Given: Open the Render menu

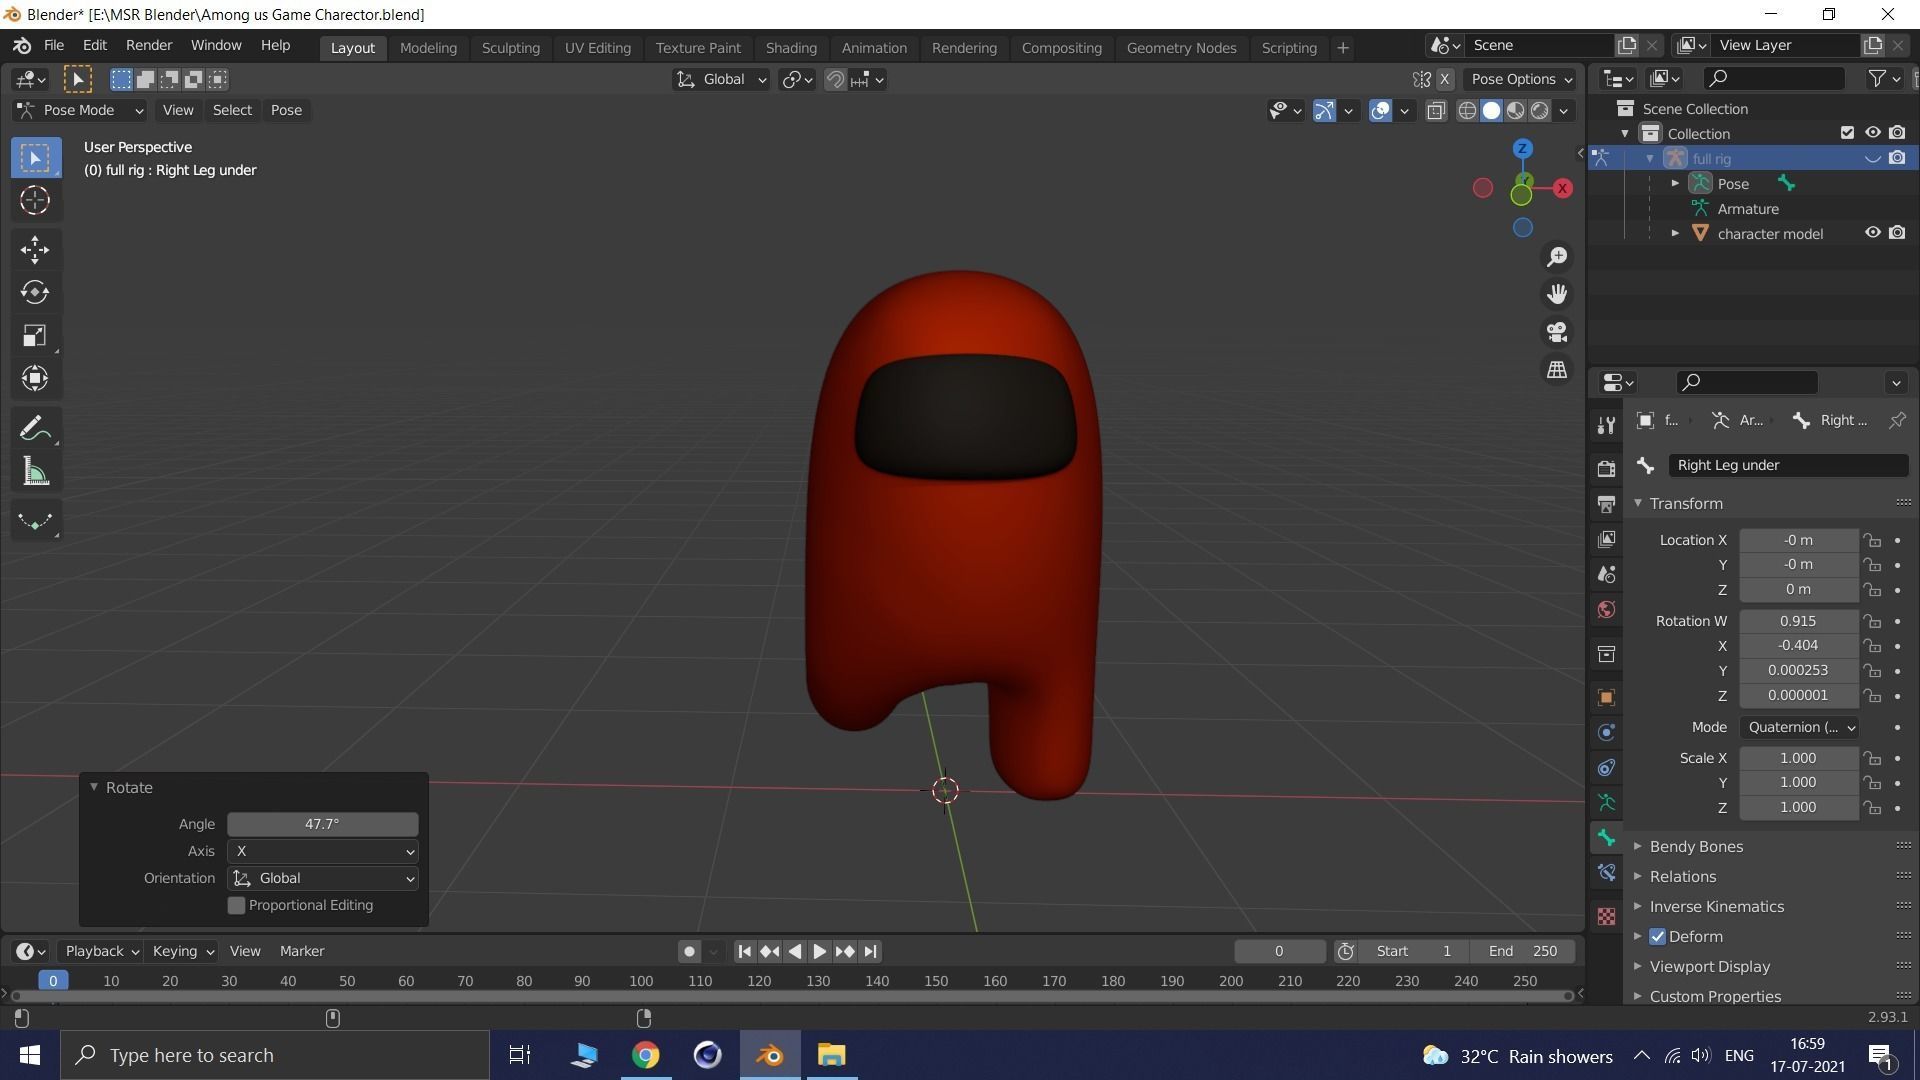Looking at the screenshot, I should (149, 46).
